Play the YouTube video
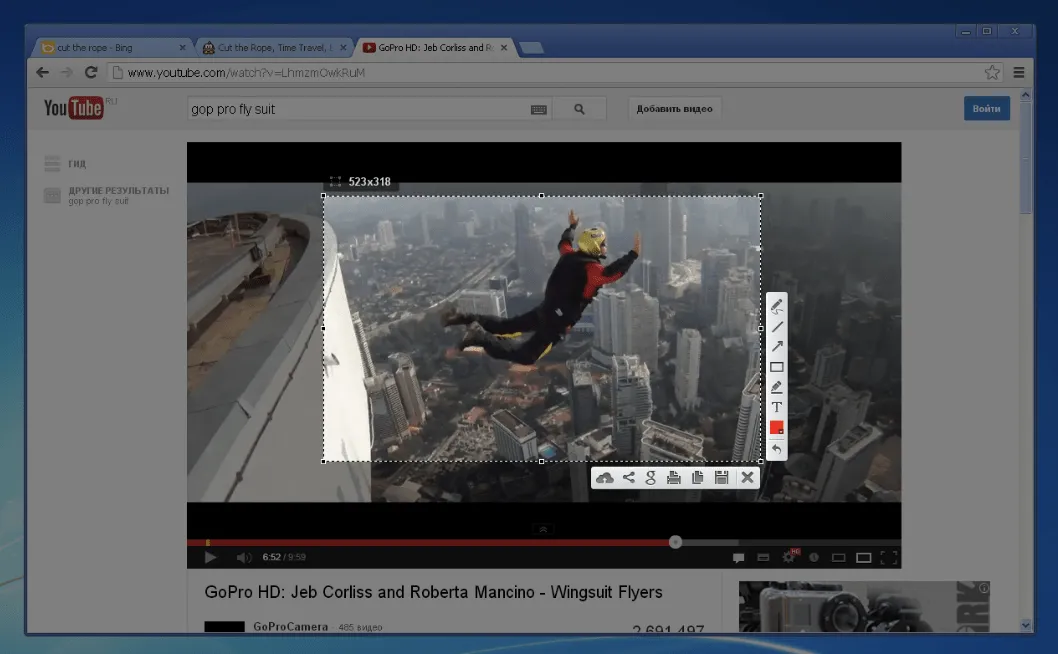The image size is (1058, 654). [210, 557]
